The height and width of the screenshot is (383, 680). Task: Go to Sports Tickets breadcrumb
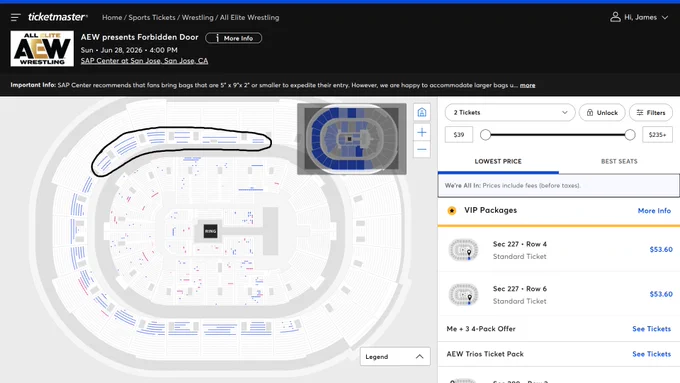[152, 17]
